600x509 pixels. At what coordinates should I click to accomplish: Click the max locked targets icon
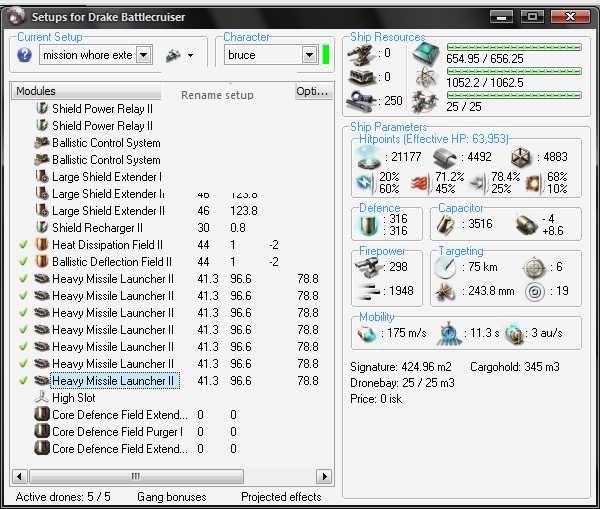tap(534, 268)
